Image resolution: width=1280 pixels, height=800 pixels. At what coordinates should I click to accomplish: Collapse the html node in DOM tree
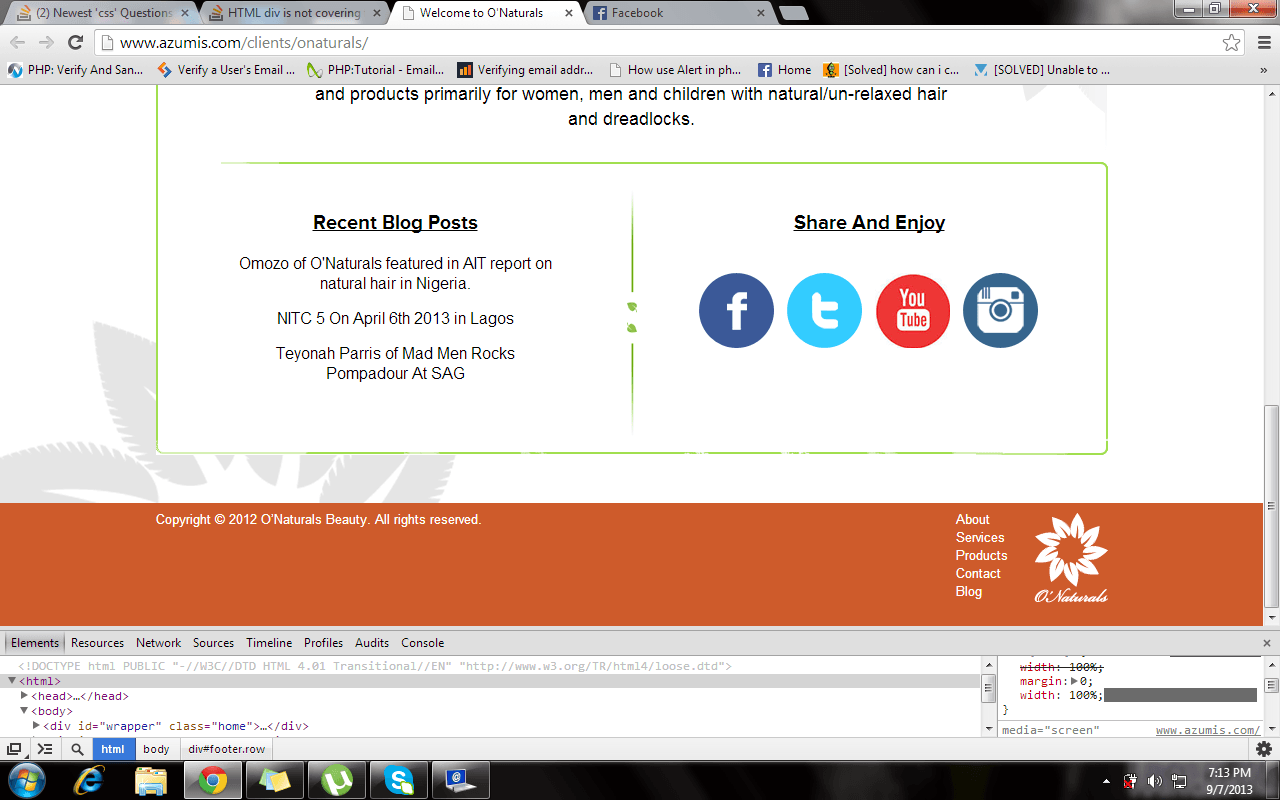(12, 681)
